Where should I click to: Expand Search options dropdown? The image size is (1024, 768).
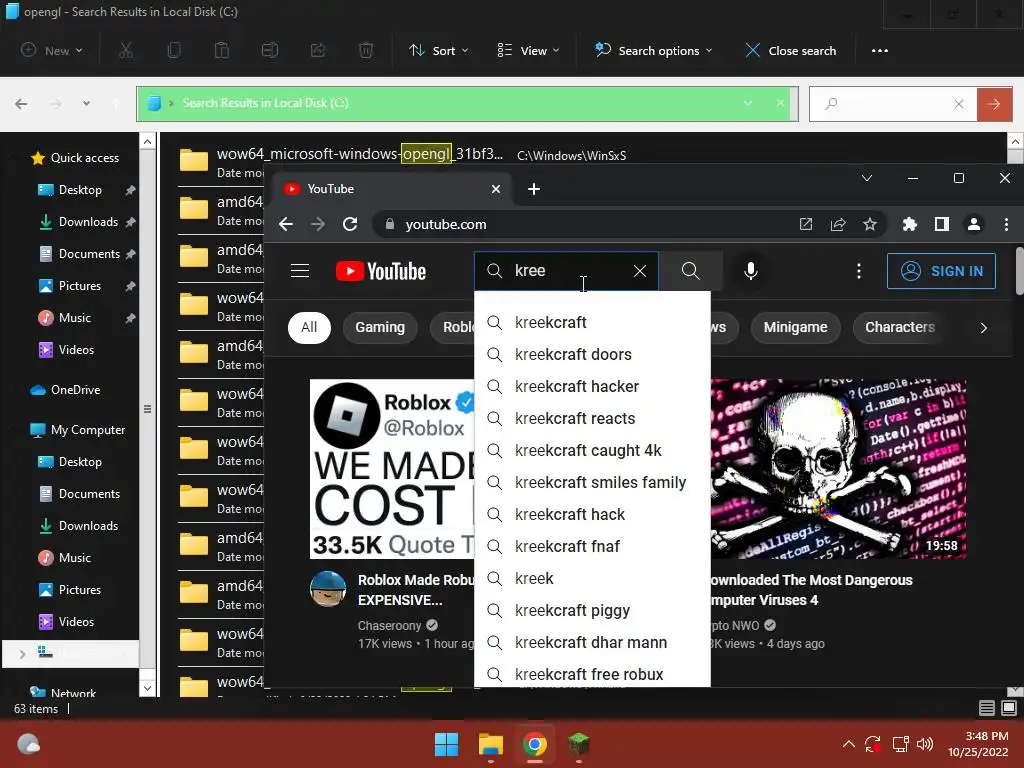tap(654, 50)
